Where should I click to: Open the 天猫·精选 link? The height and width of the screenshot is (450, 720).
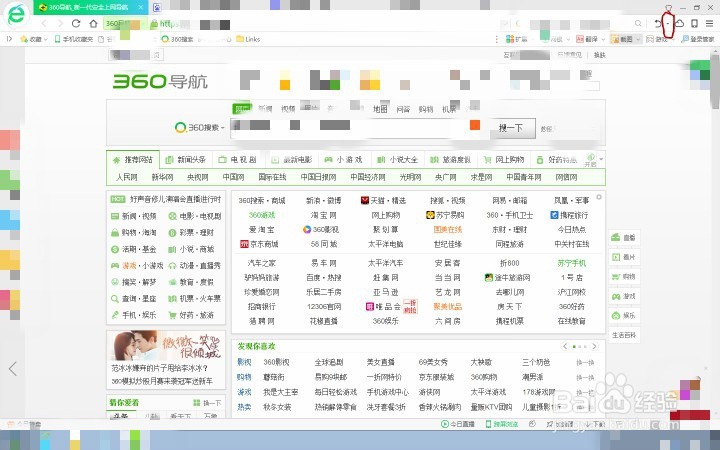383,201
